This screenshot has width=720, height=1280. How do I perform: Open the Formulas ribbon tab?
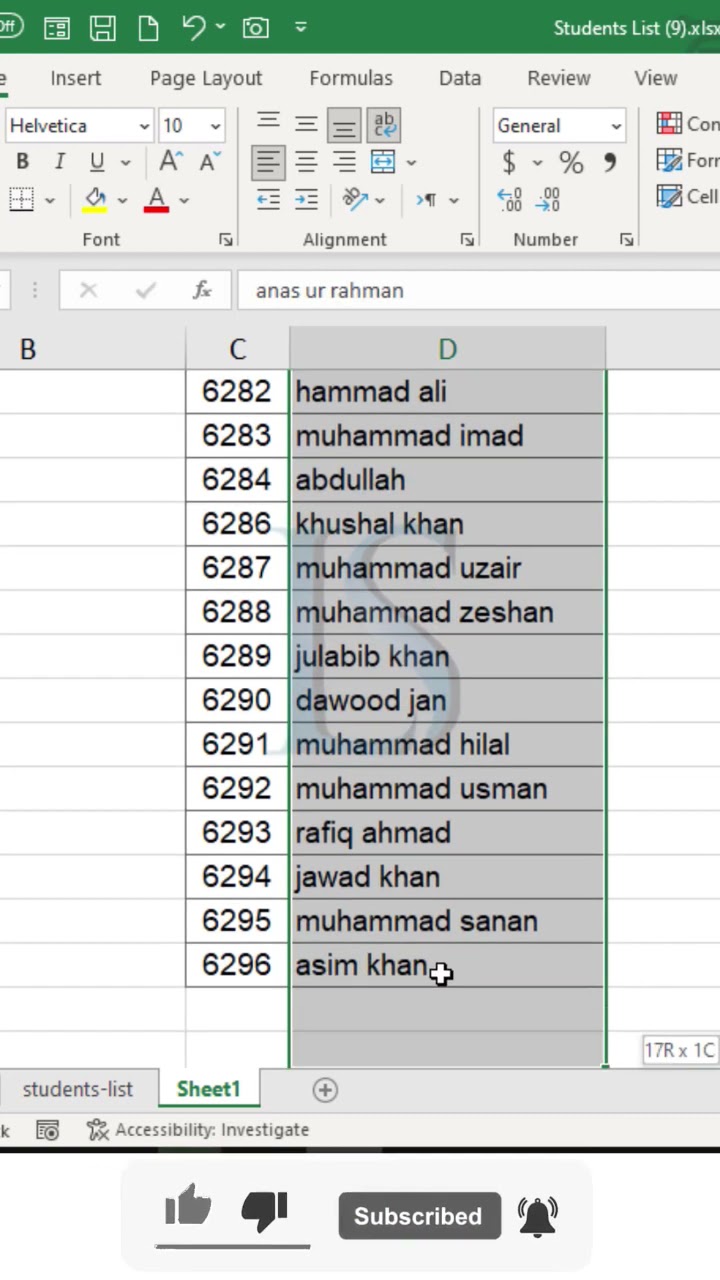tap(351, 78)
